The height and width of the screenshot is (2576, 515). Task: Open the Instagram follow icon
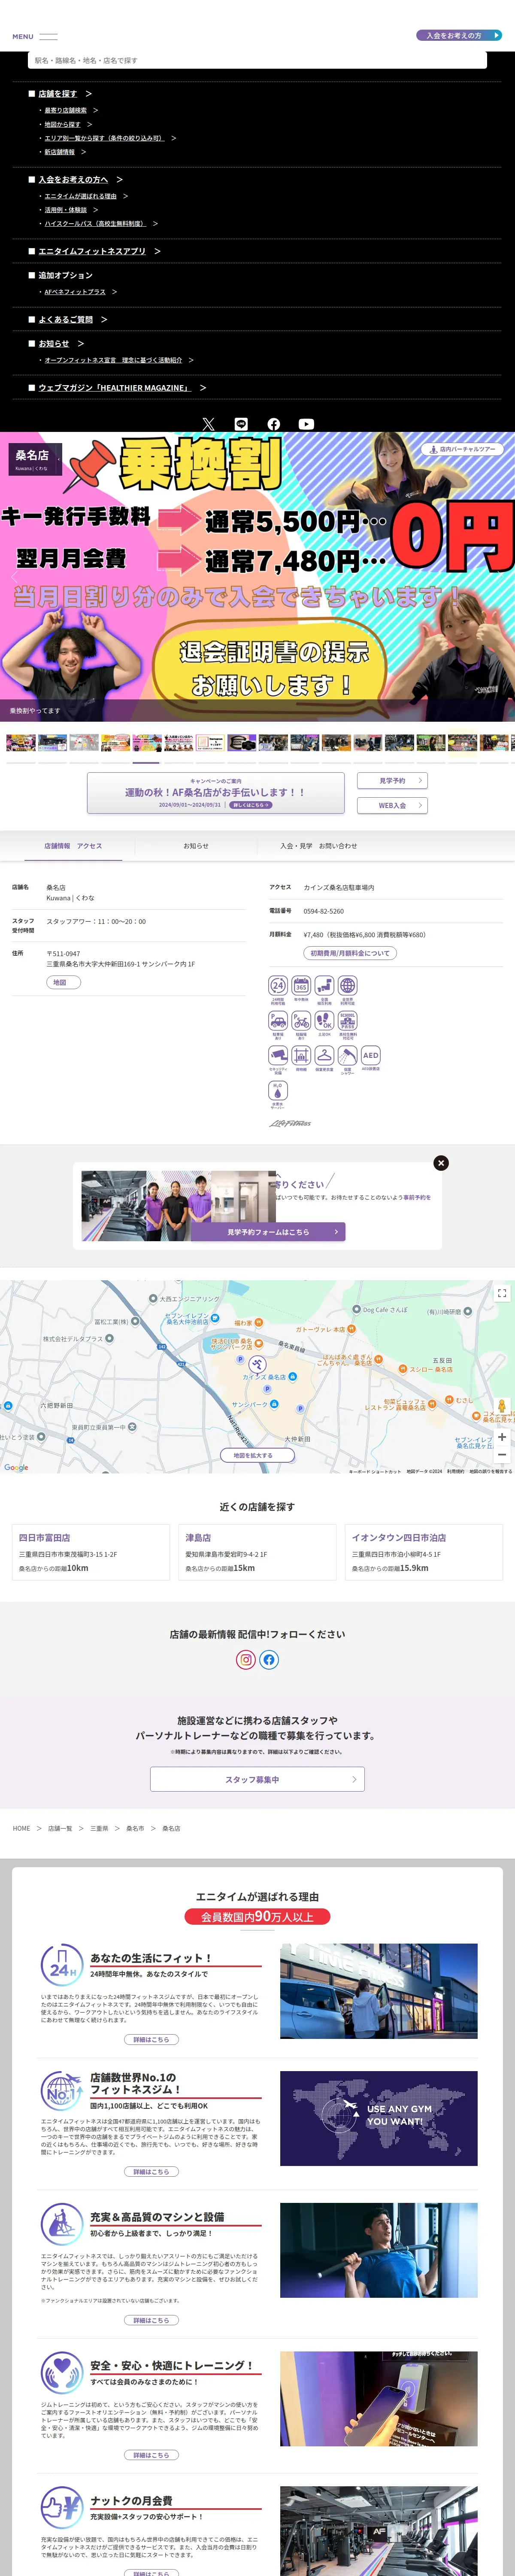pos(246,1660)
